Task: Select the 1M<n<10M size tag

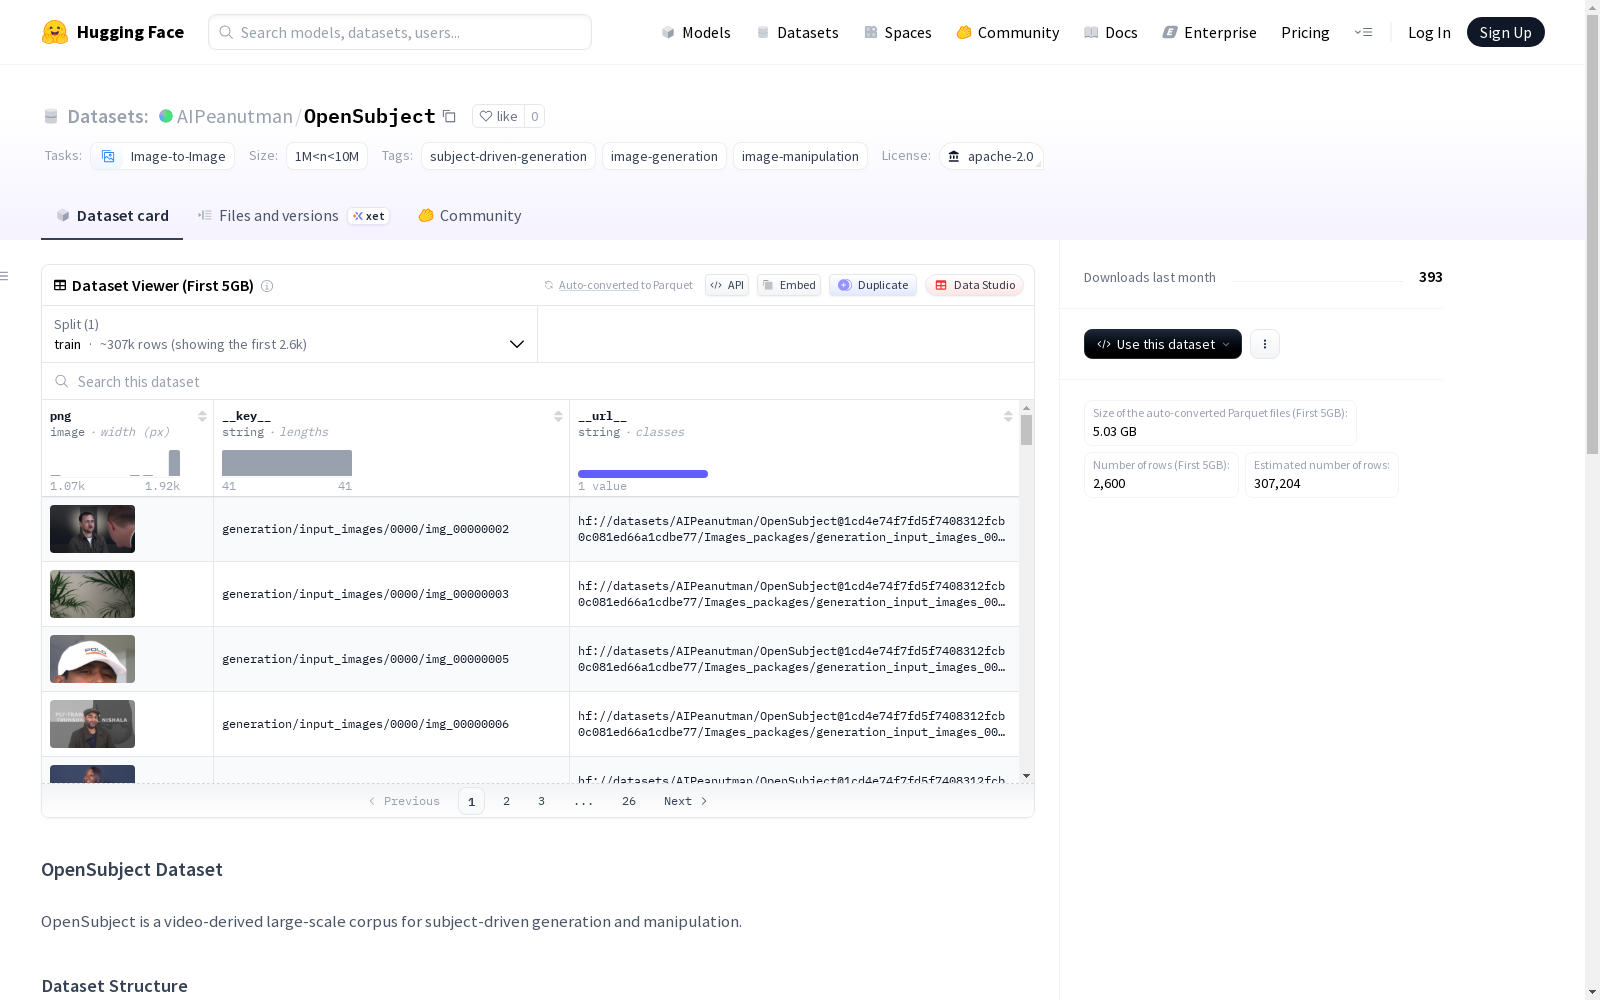Action: pos(327,156)
